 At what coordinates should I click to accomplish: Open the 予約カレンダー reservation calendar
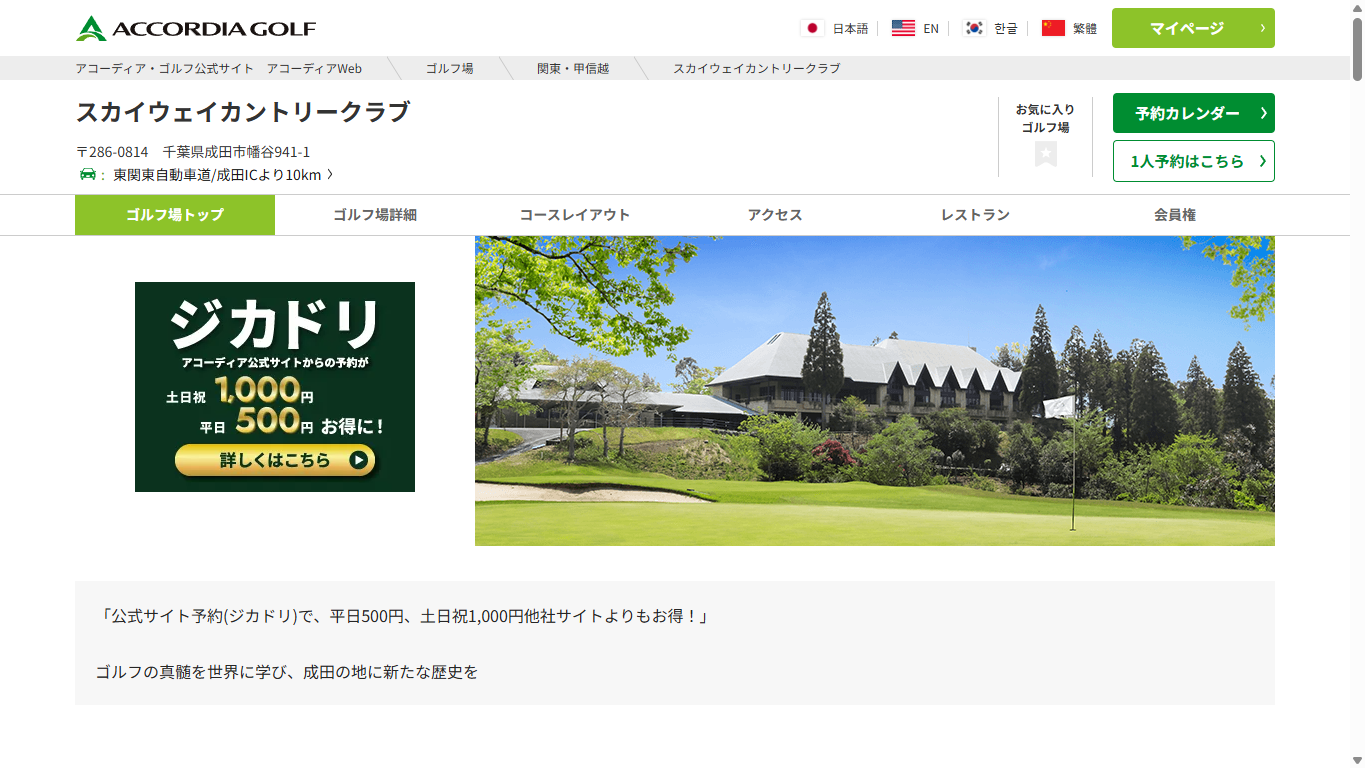click(1193, 113)
